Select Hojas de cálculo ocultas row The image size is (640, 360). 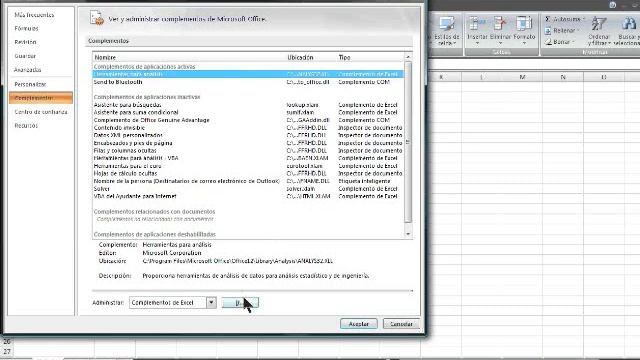click(x=248, y=173)
